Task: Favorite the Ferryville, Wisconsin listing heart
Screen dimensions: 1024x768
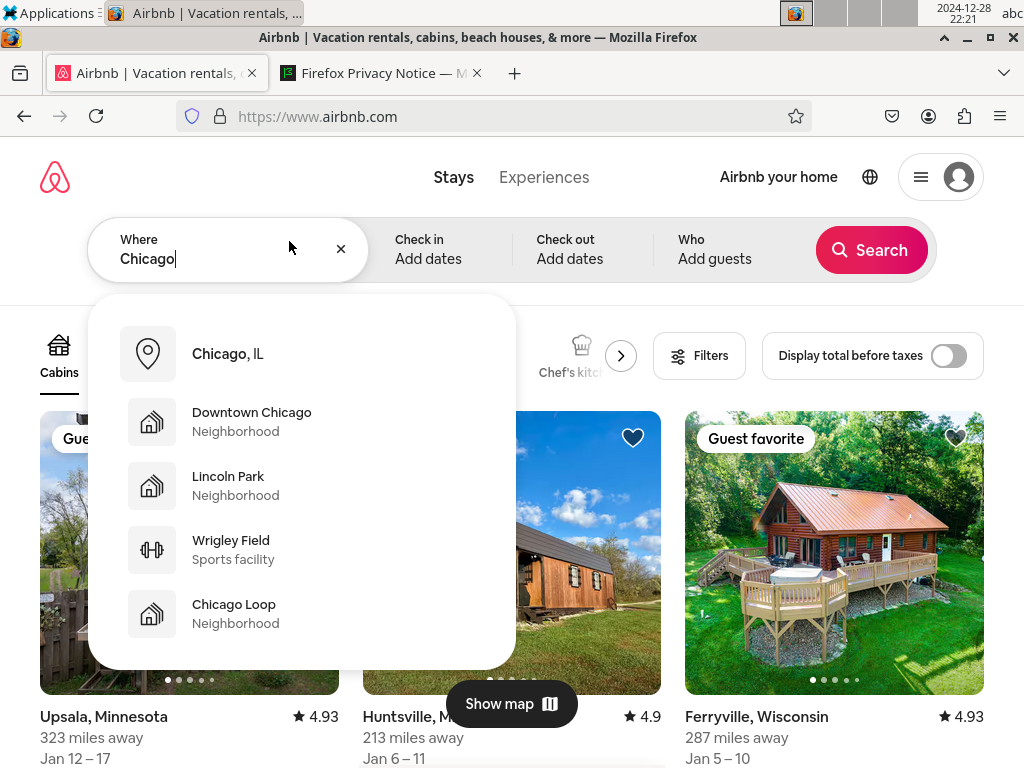Action: [x=955, y=438]
